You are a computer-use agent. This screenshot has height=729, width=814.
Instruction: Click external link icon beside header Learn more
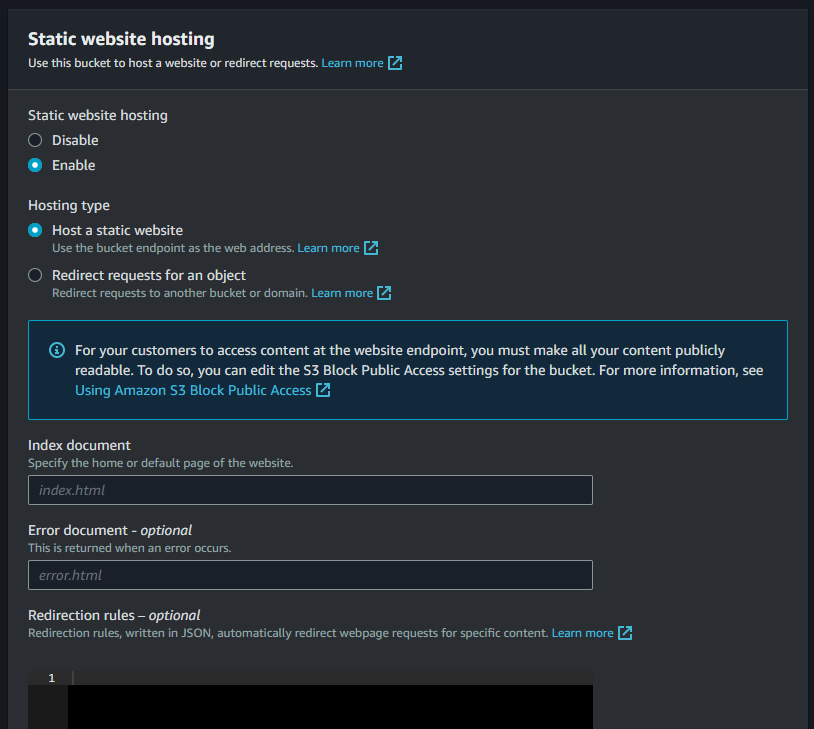pos(395,63)
